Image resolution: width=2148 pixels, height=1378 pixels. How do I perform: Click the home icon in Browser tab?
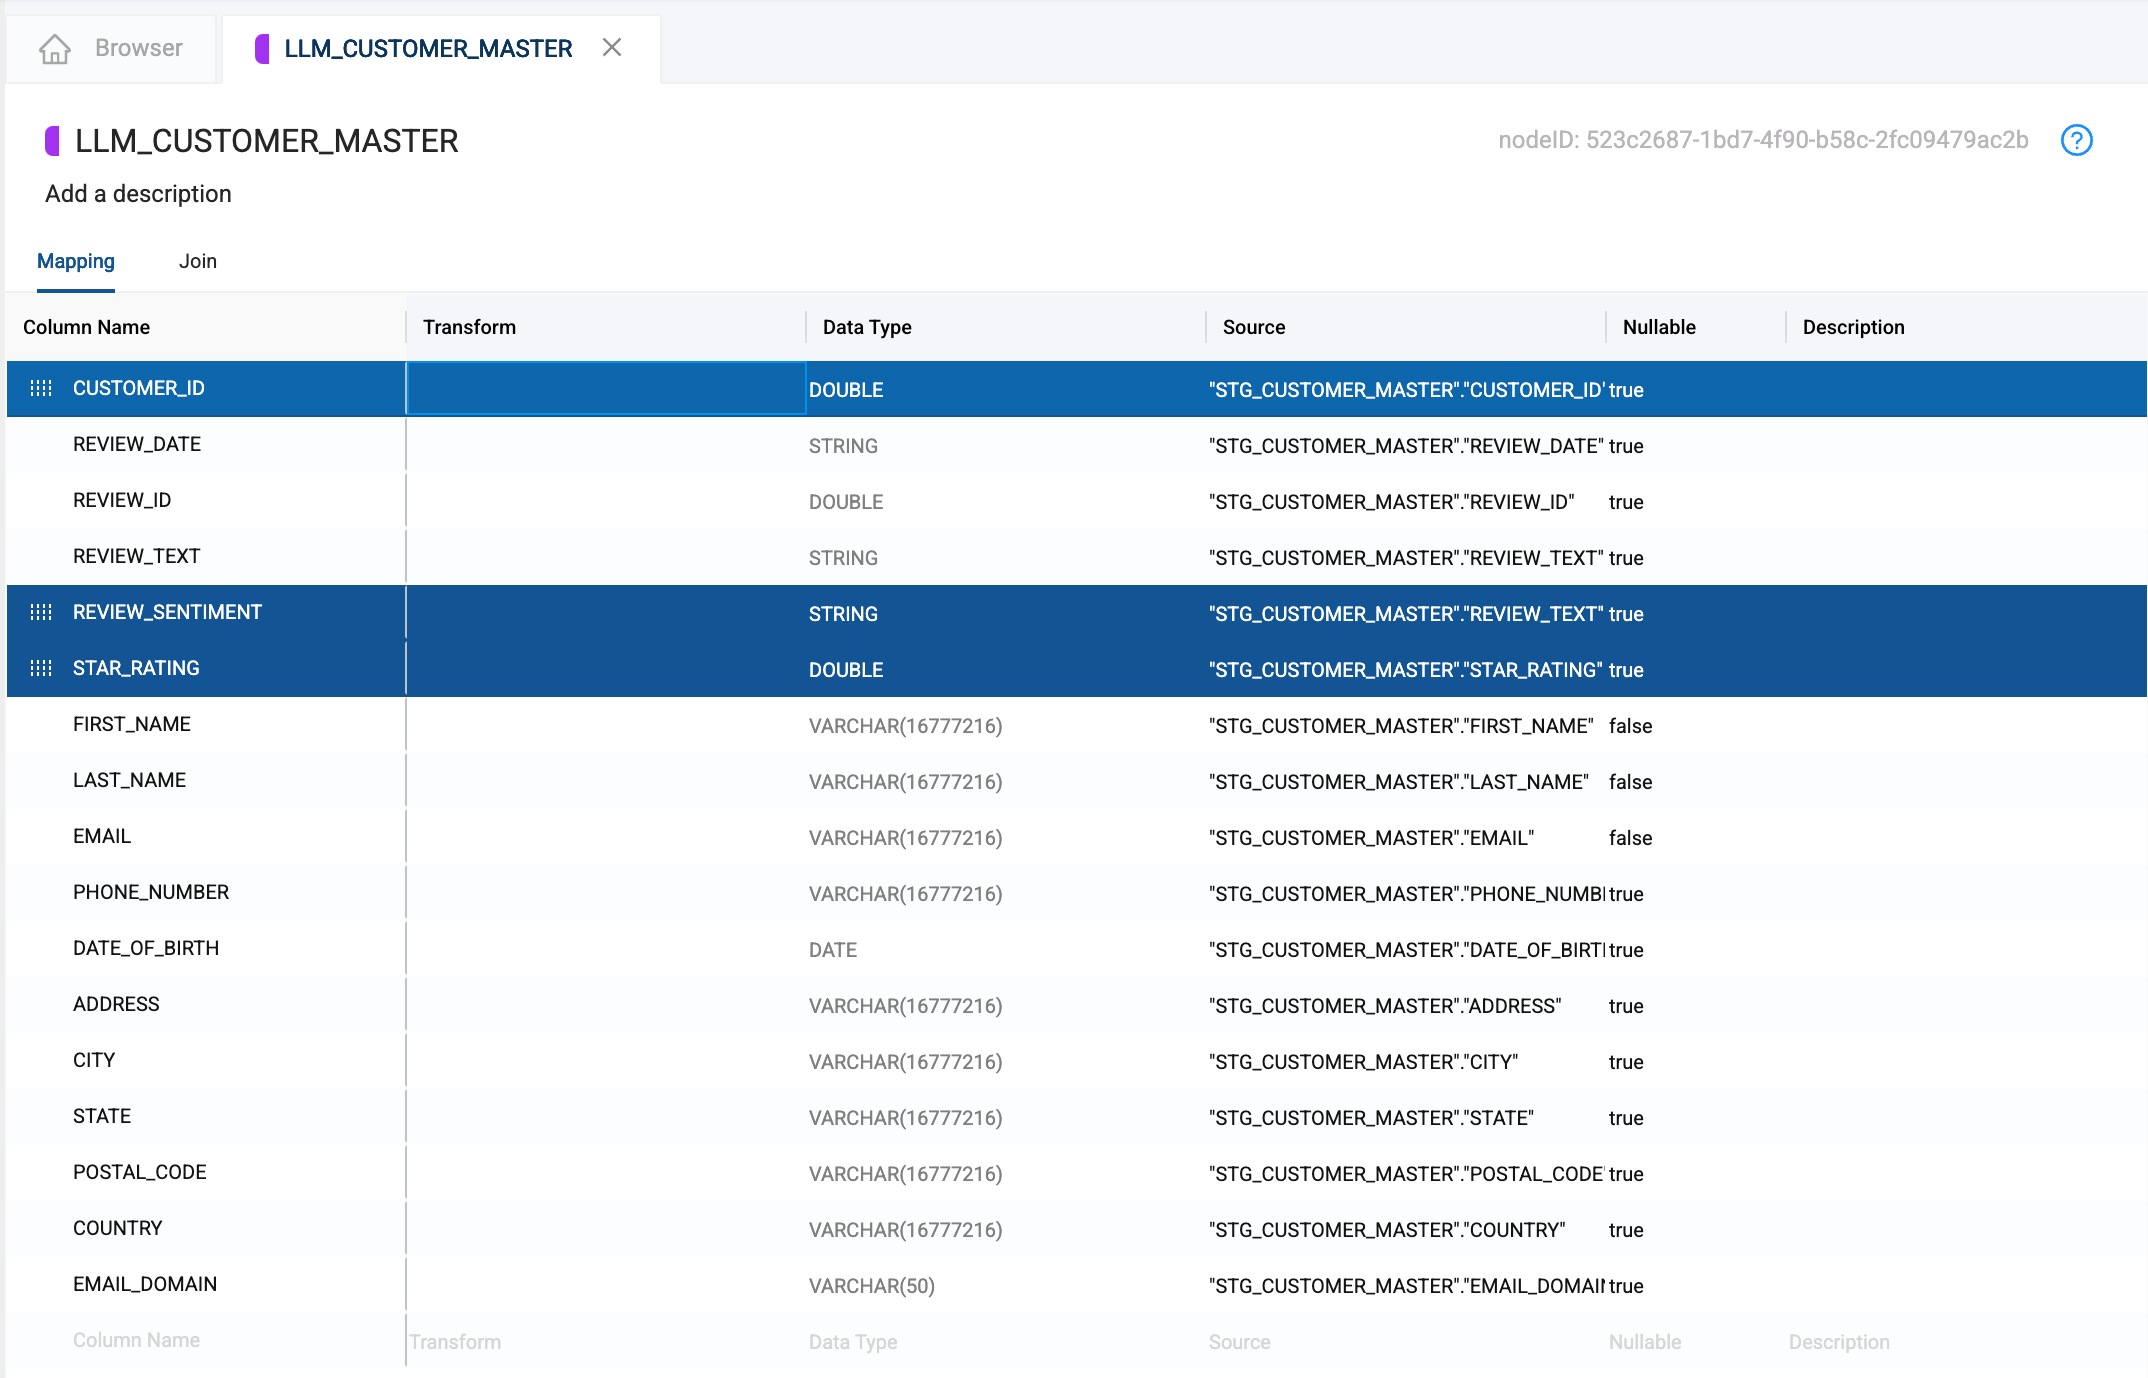55,48
